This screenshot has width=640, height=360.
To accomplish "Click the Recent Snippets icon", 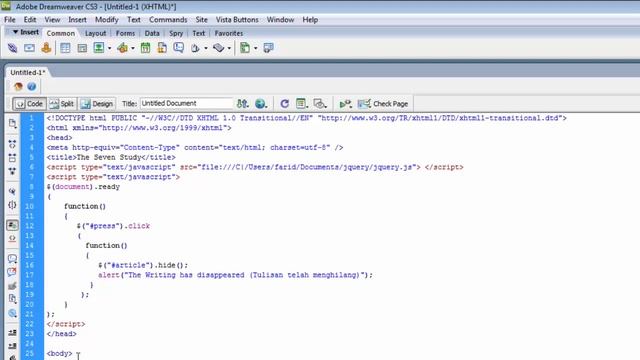I will 12,299.
